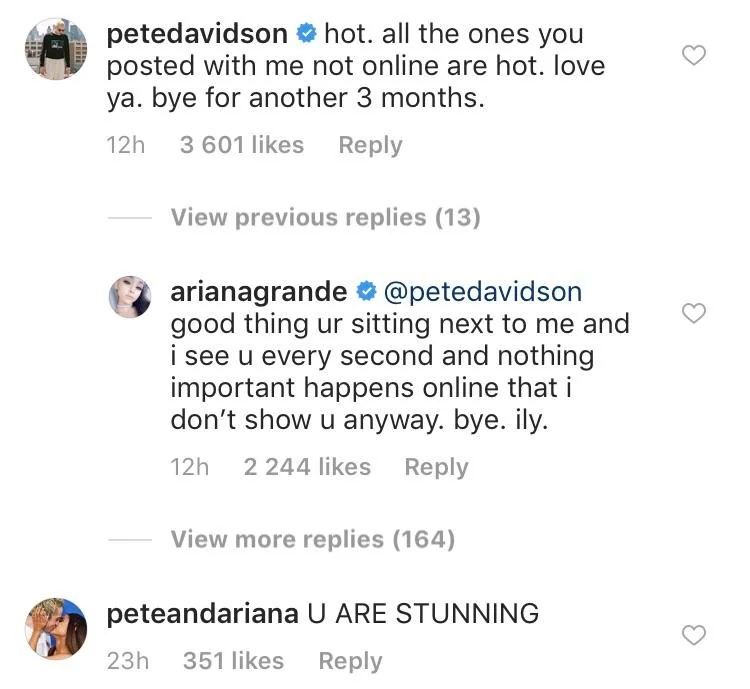The width and height of the screenshot is (750, 689).
Task: Reply to peteandariana's comment
Action: (350, 661)
